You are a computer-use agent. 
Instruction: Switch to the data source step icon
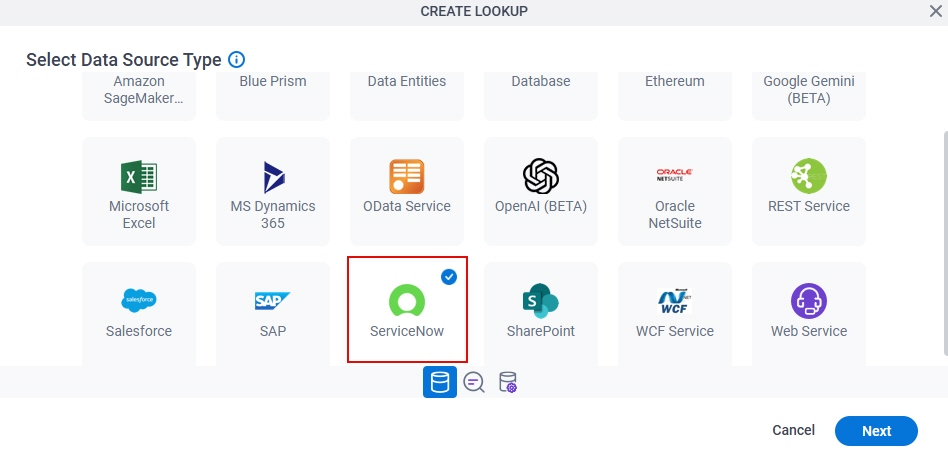coord(440,382)
